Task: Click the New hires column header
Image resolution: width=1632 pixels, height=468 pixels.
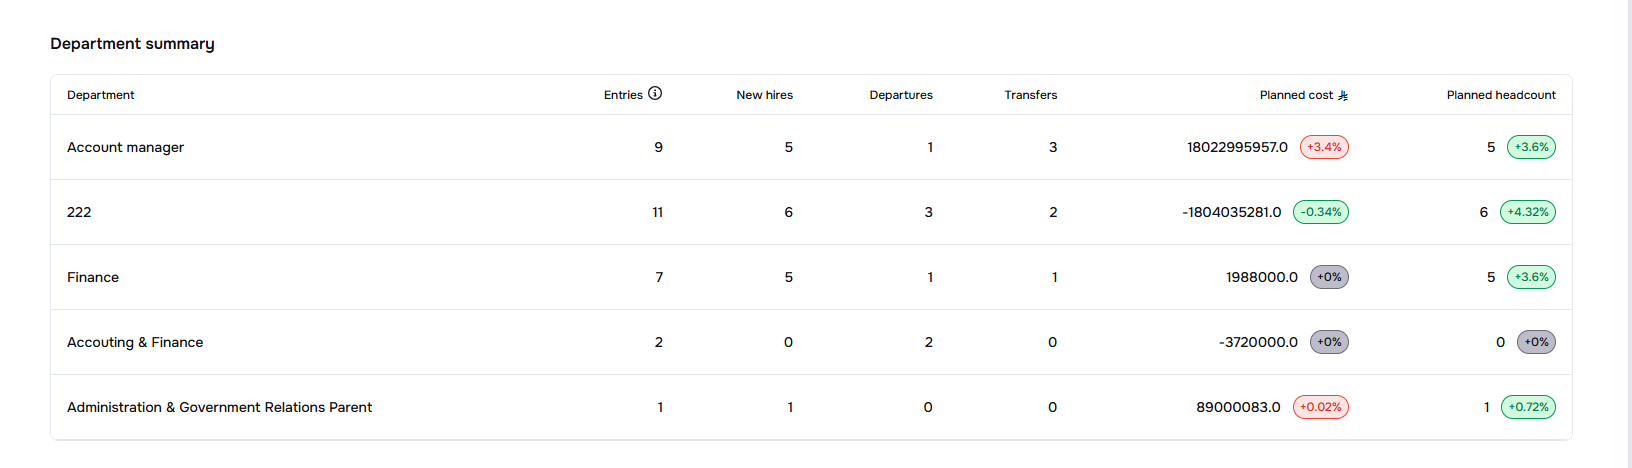Action: pyautogui.click(x=764, y=95)
